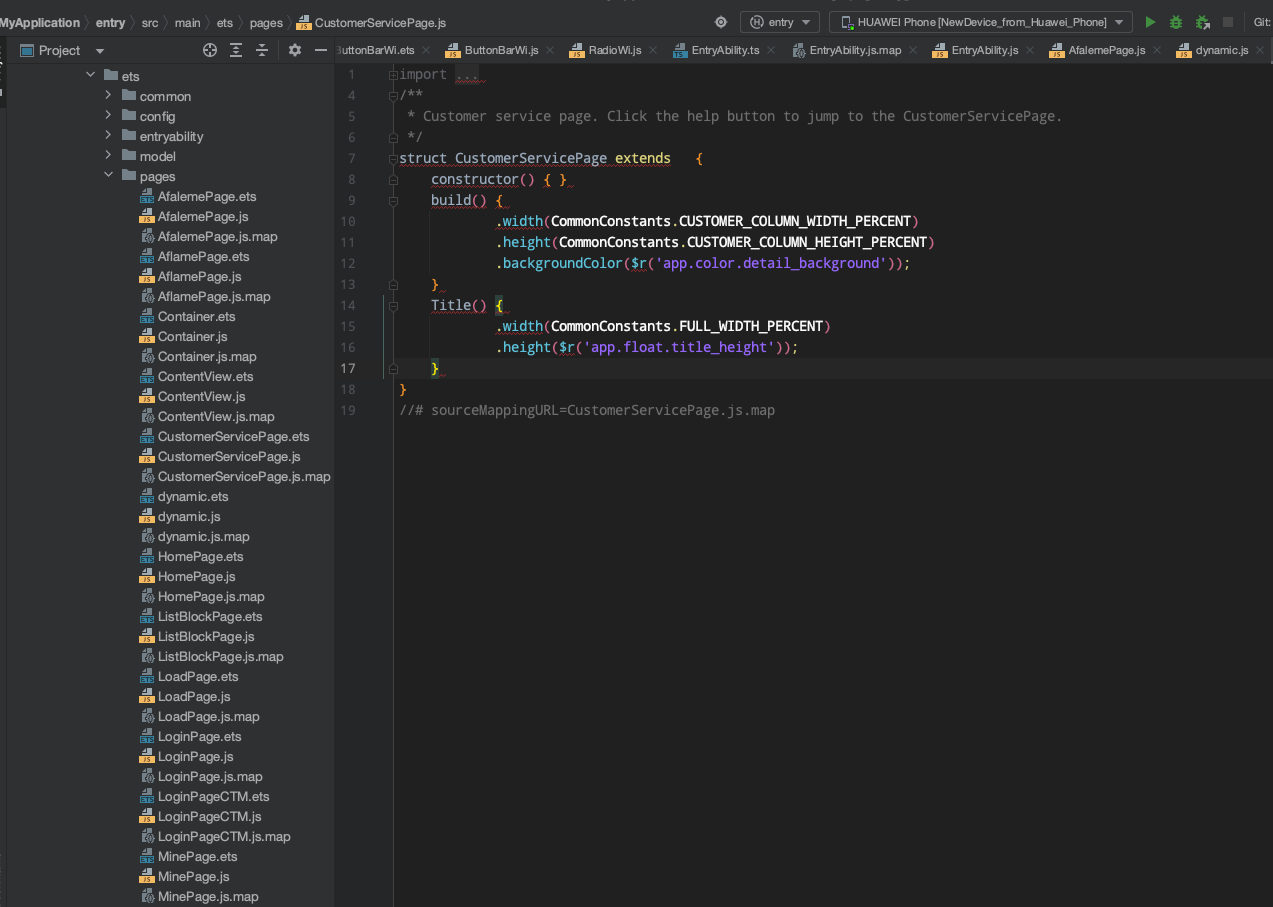
Task: Click main in the breadcrumb path
Action: click(187, 22)
